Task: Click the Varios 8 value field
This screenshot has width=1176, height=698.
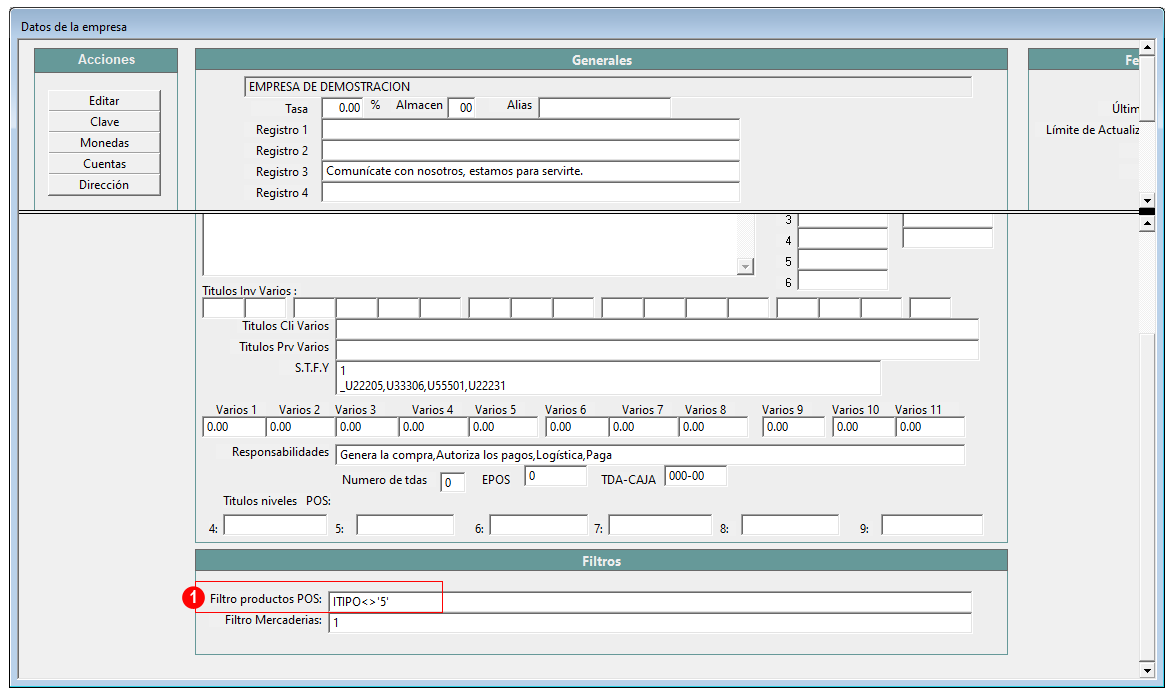Action: 713,427
